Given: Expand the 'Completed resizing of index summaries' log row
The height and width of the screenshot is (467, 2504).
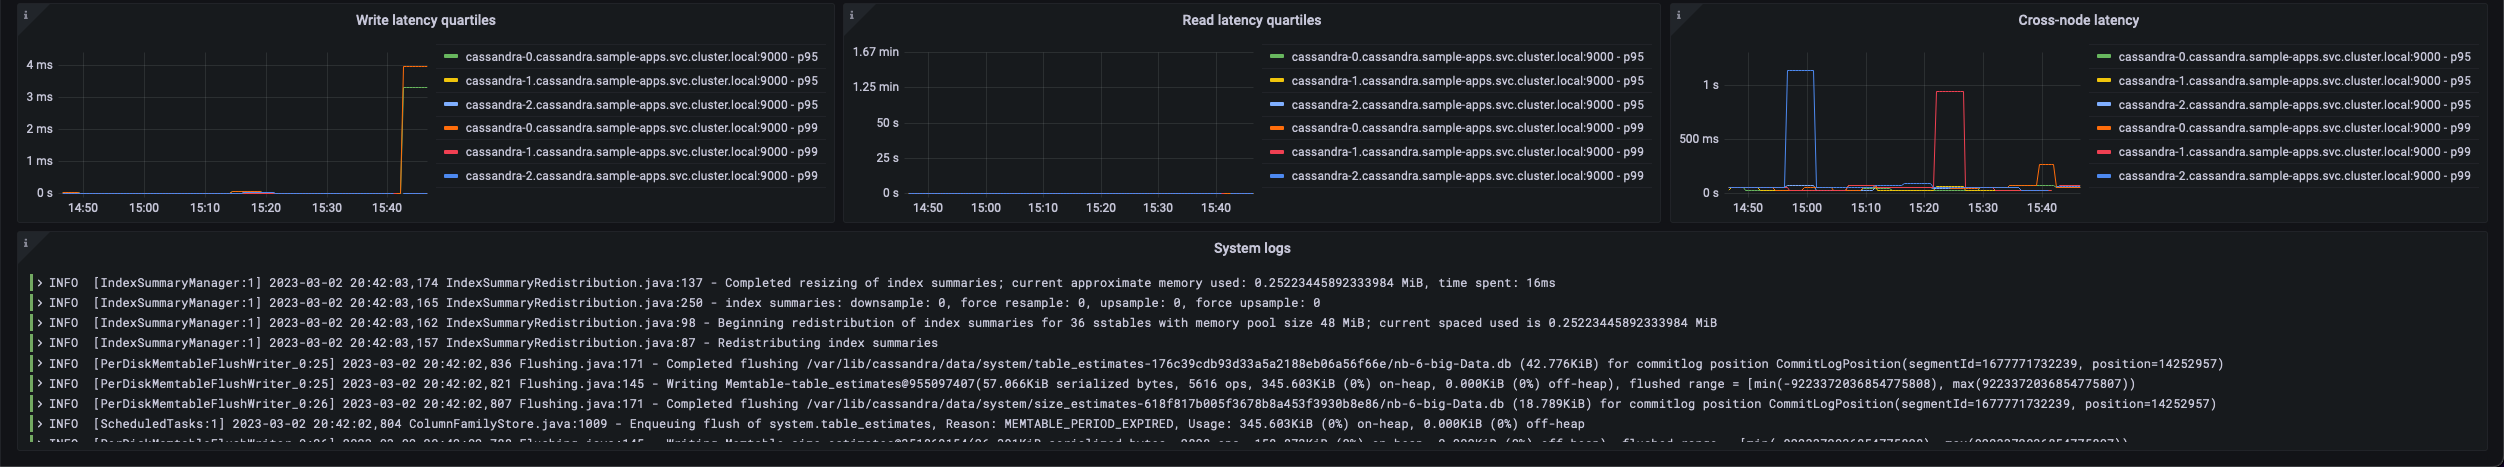Looking at the screenshot, I should (x=40, y=283).
